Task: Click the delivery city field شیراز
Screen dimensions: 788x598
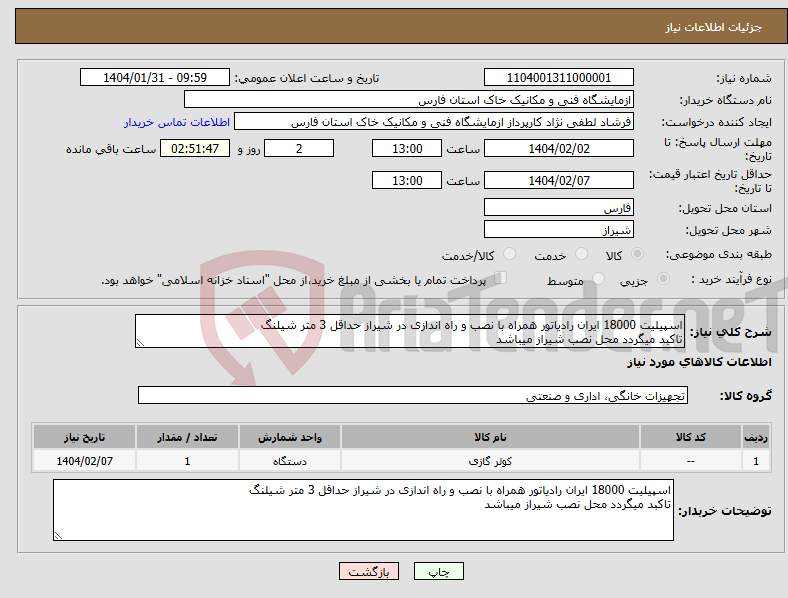Action: [558, 229]
